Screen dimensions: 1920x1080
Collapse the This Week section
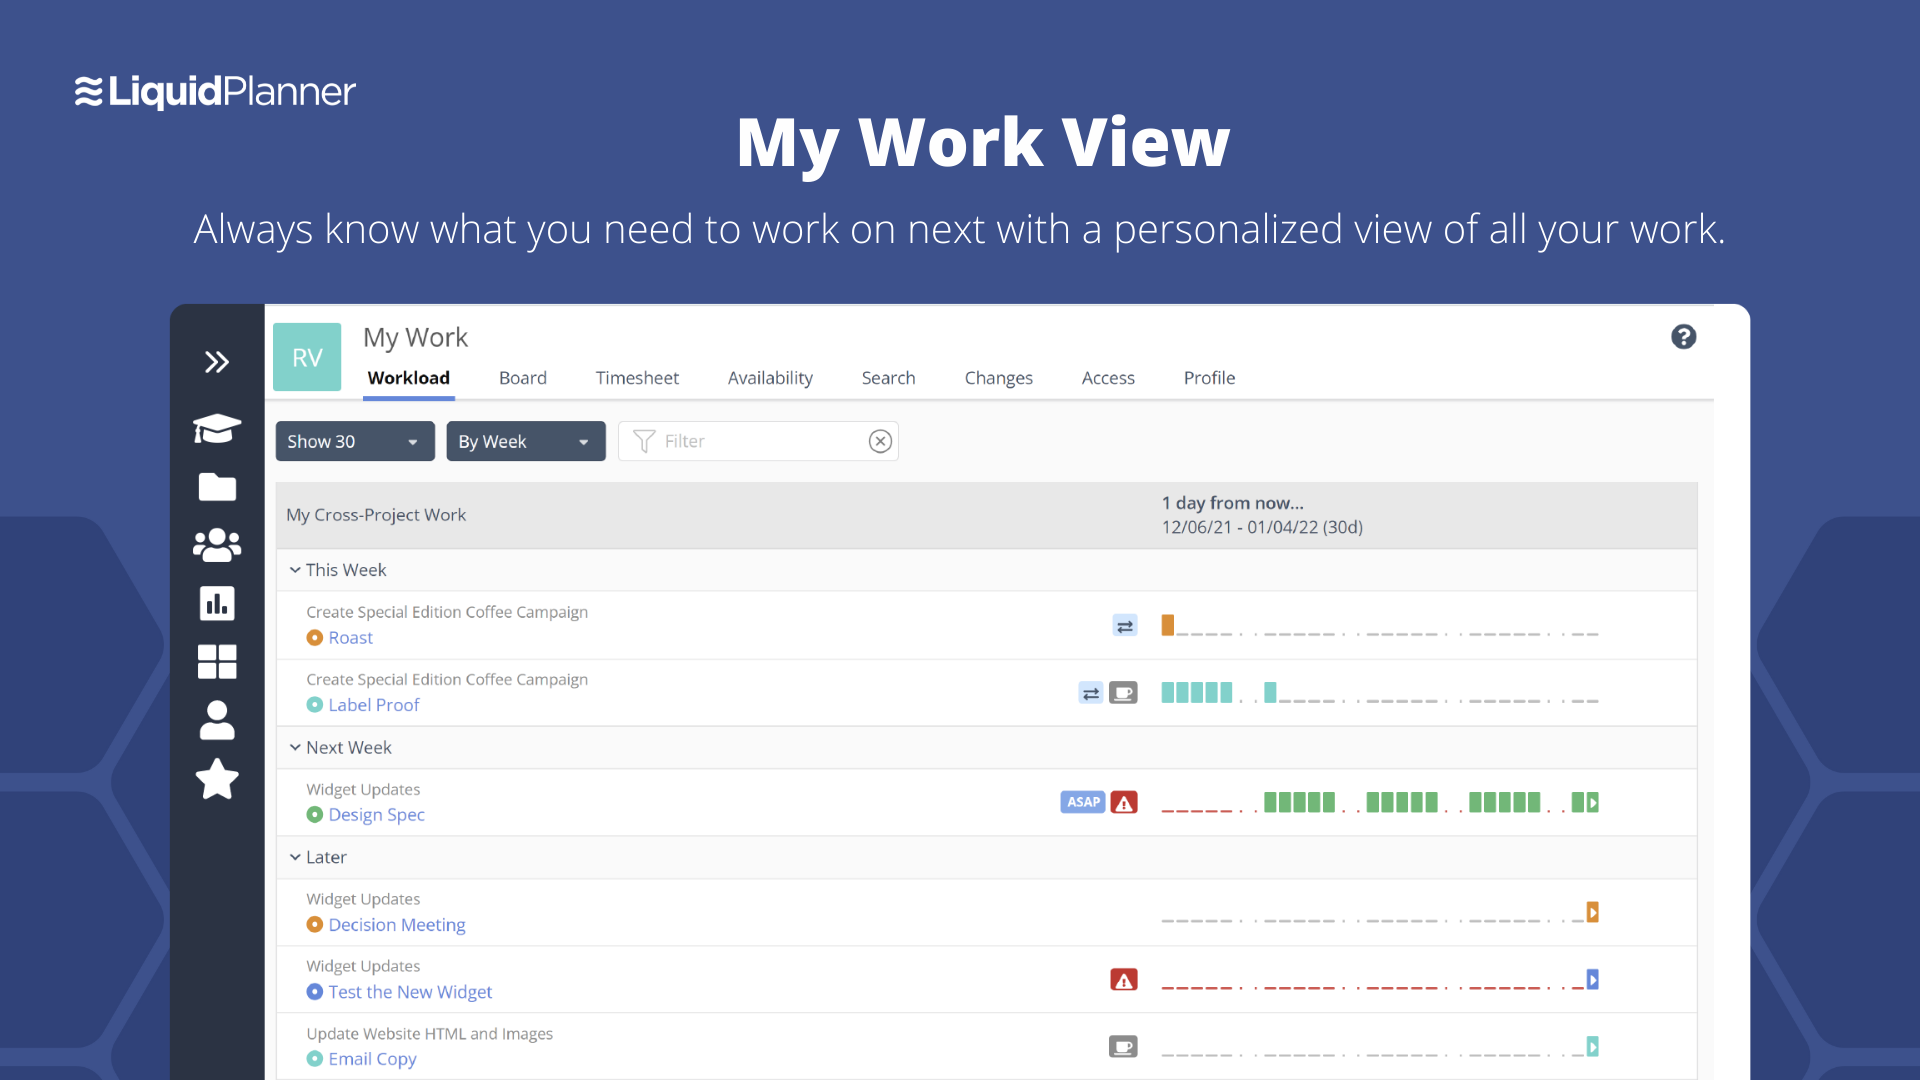coord(295,570)
